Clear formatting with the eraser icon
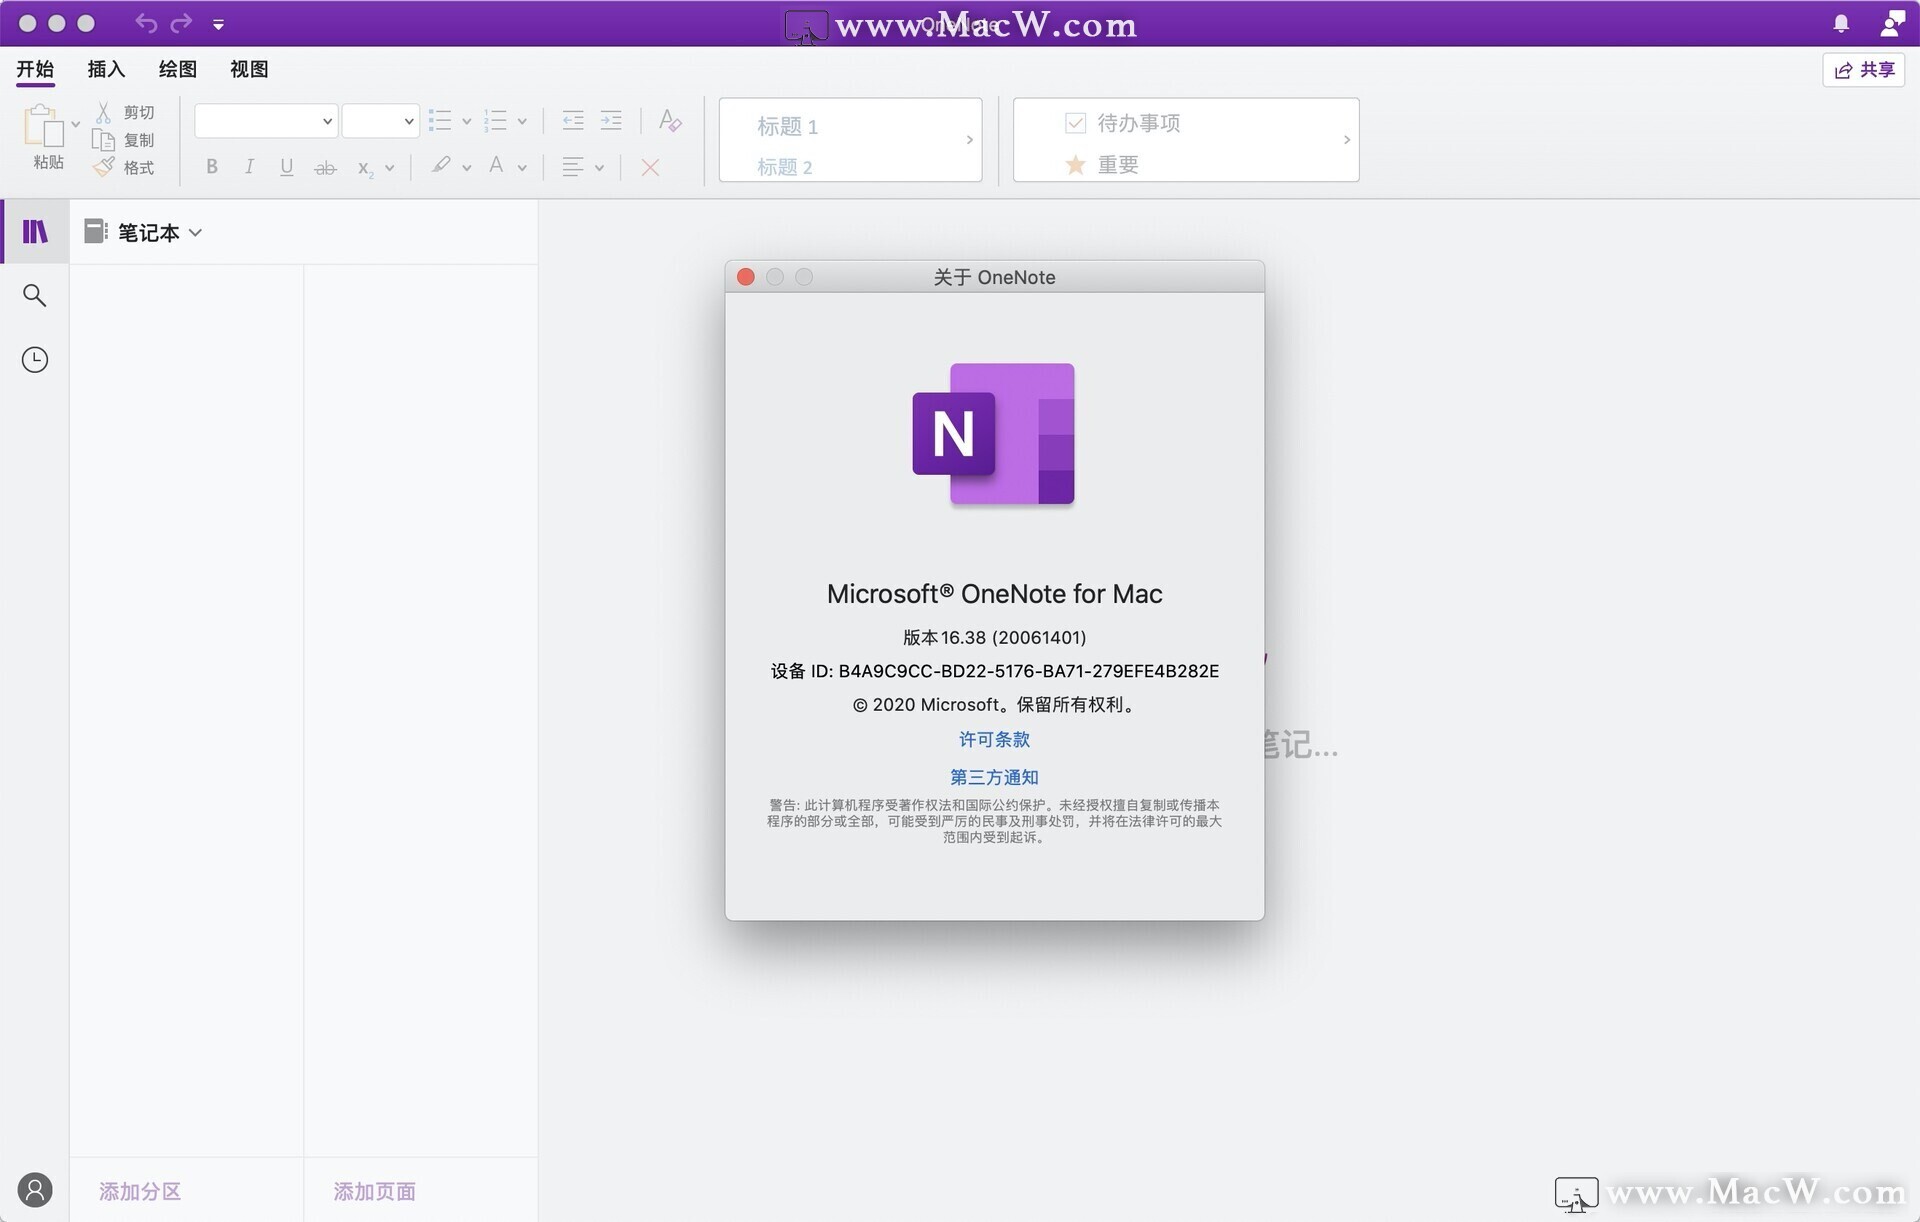Screen dimensions: 1920x1222 pos(670,121)
